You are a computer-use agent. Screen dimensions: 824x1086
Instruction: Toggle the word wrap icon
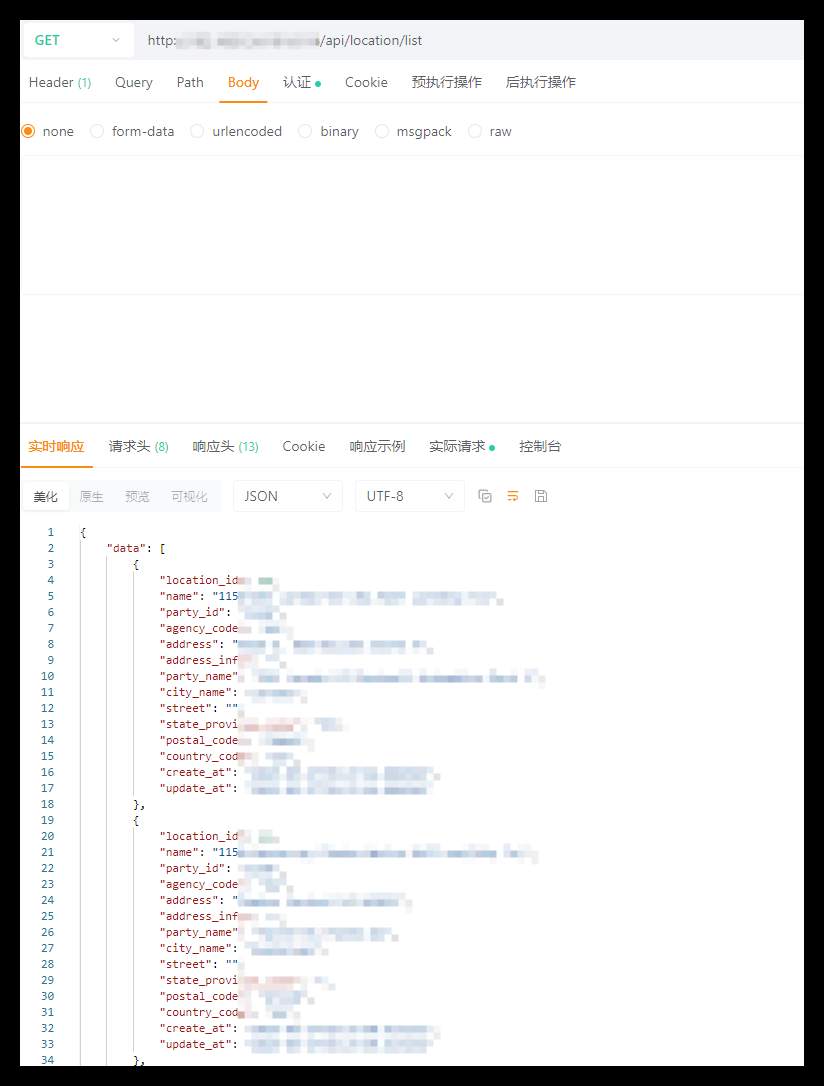[513, 496]
